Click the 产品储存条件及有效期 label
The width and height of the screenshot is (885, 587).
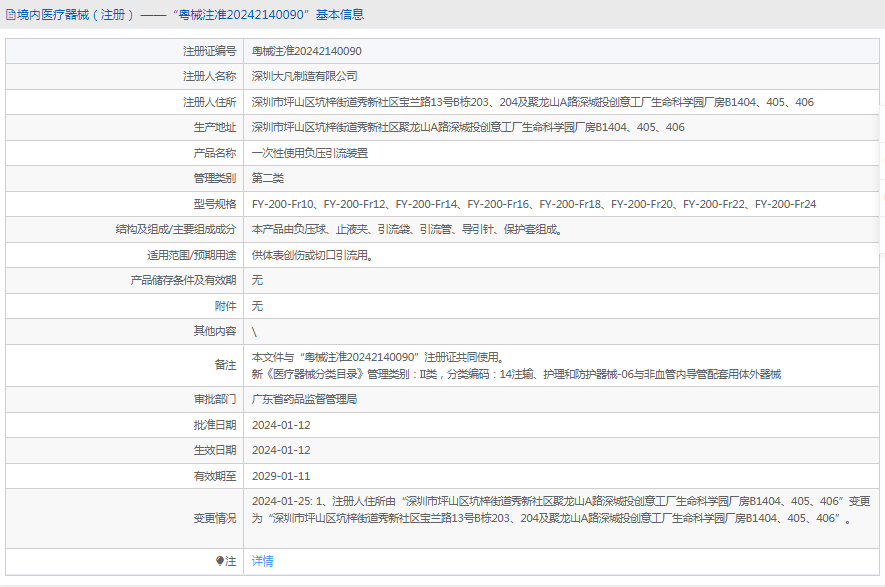click(x=183, y=281)
